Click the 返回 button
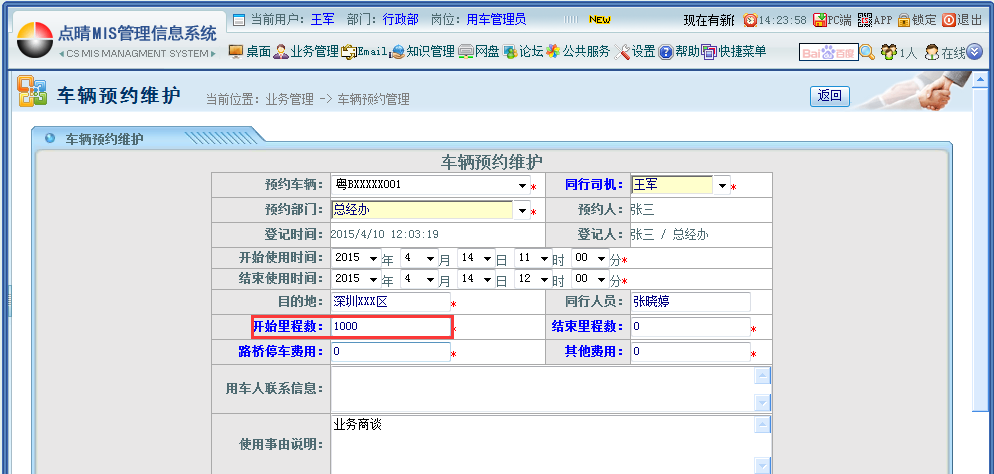 pos(829,96)
